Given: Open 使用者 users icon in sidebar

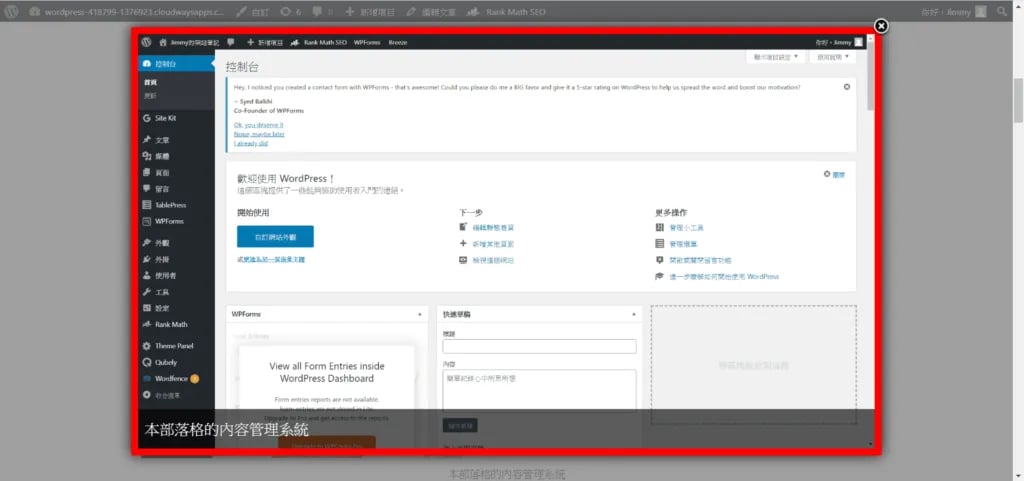Looking at the screenshot, I should pyautogui.click(x=147, y=275).
